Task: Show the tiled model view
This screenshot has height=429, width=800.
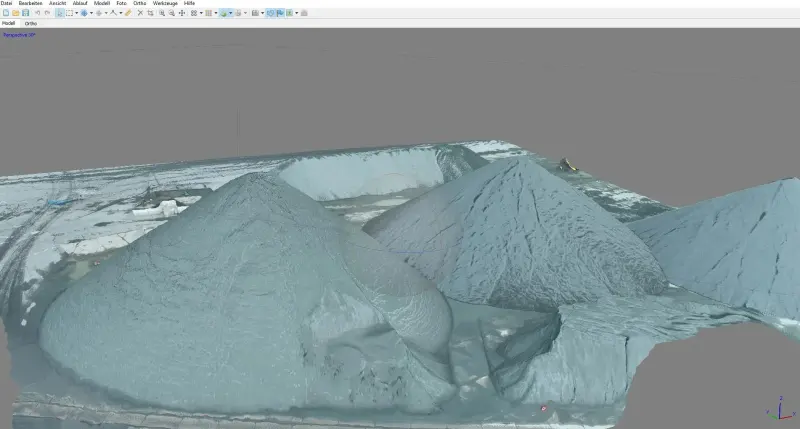Action: [x=238, y=13]
